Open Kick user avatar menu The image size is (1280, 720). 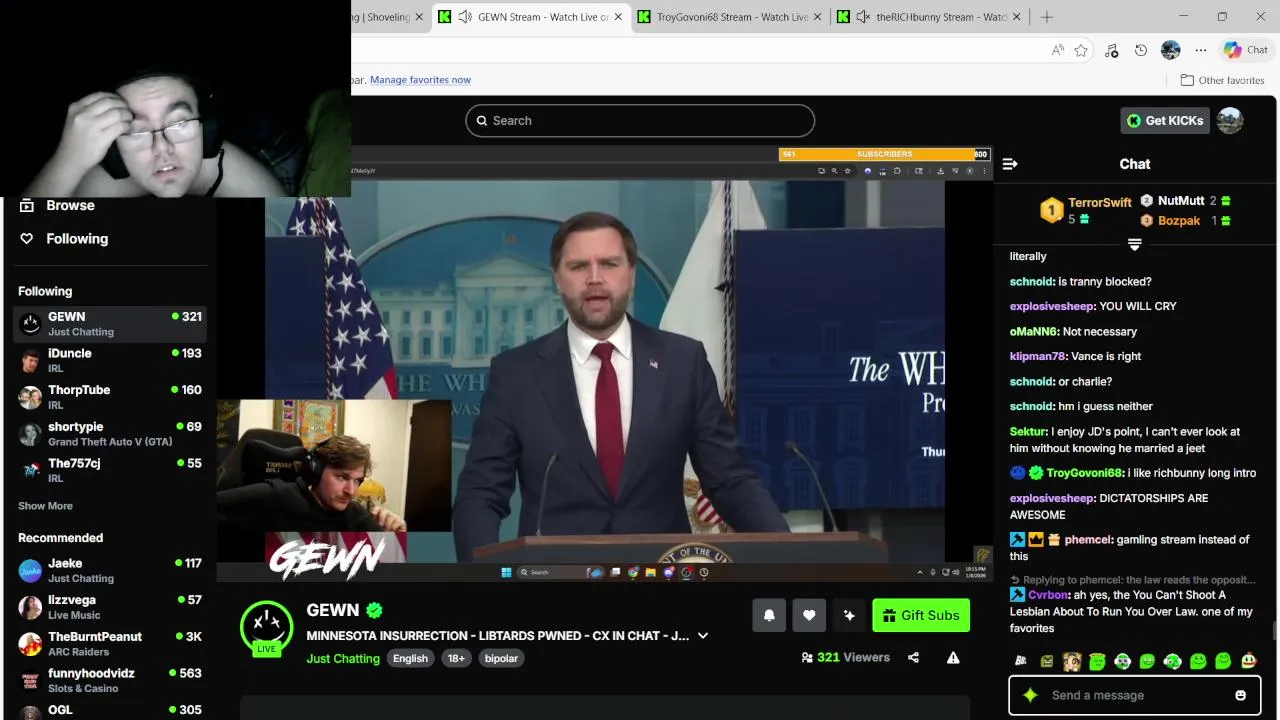coord(1230,120)
